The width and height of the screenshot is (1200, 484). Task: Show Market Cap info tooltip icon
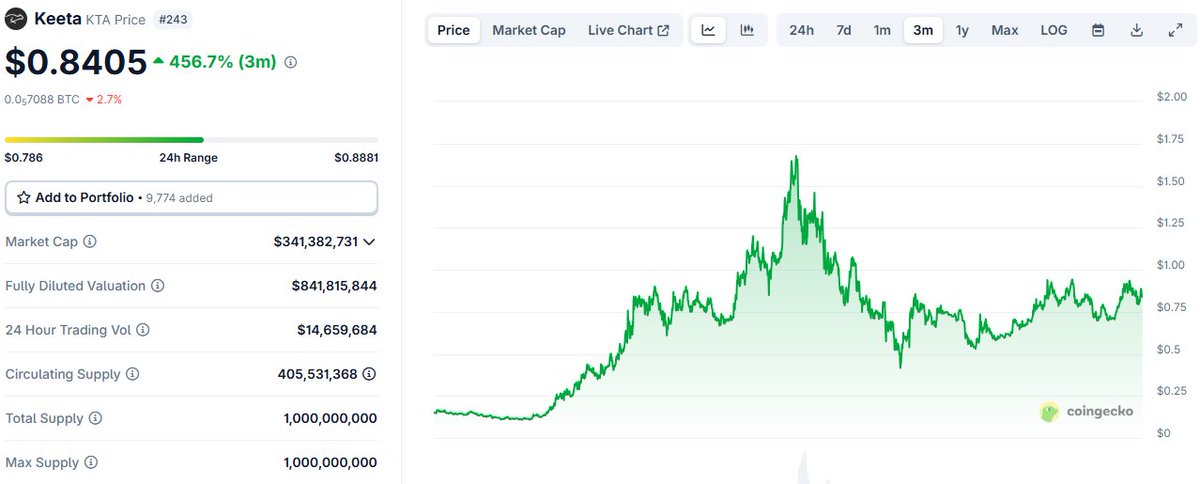tap(90, 242)
